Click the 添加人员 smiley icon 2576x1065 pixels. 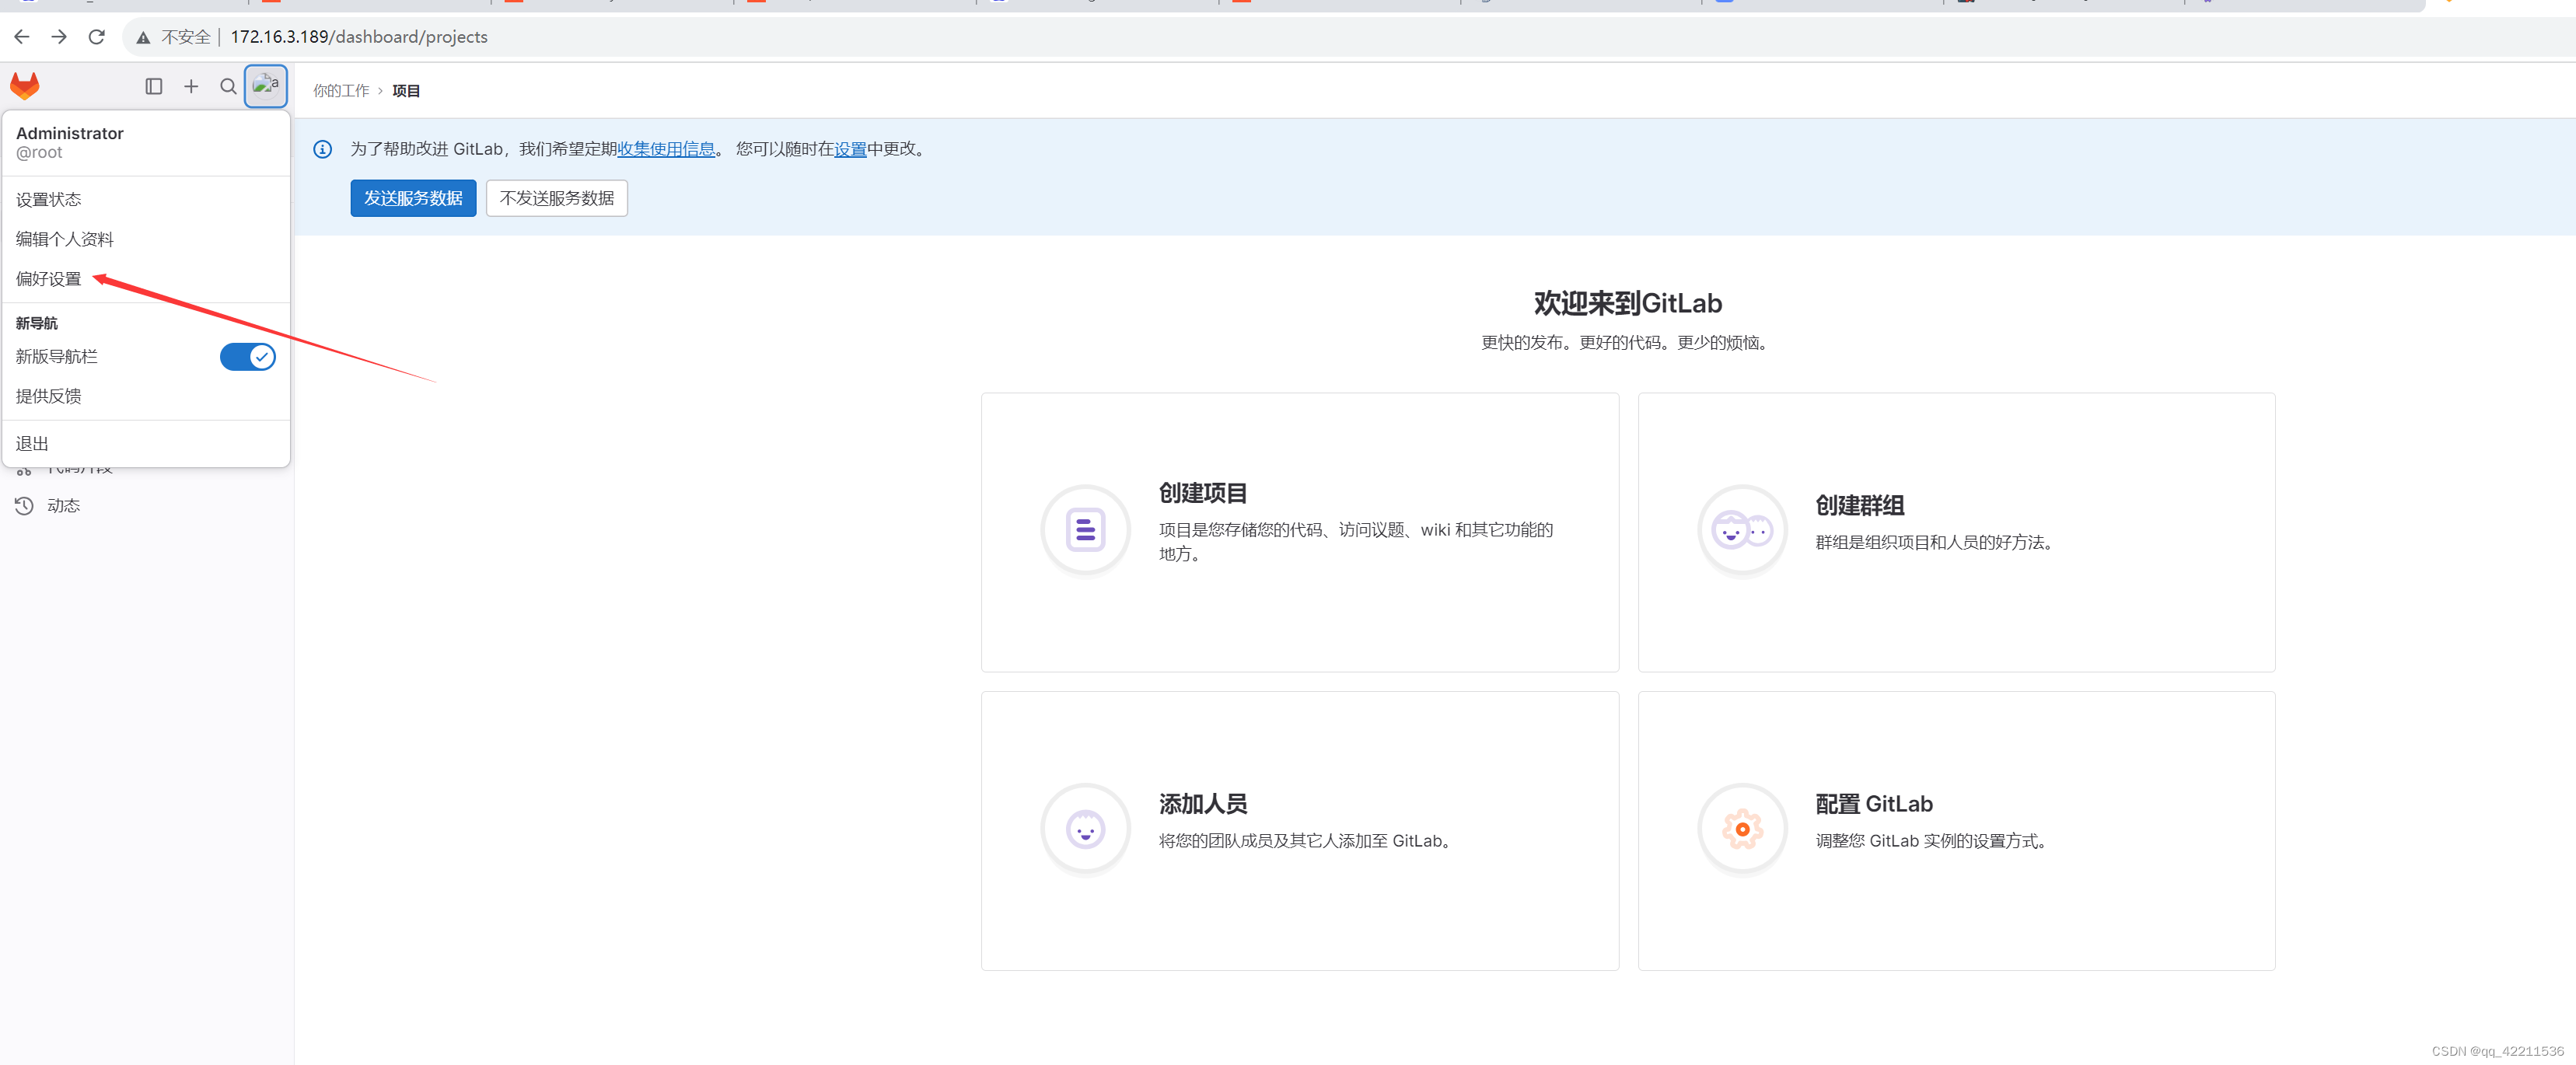click(x=1085, y=829)
